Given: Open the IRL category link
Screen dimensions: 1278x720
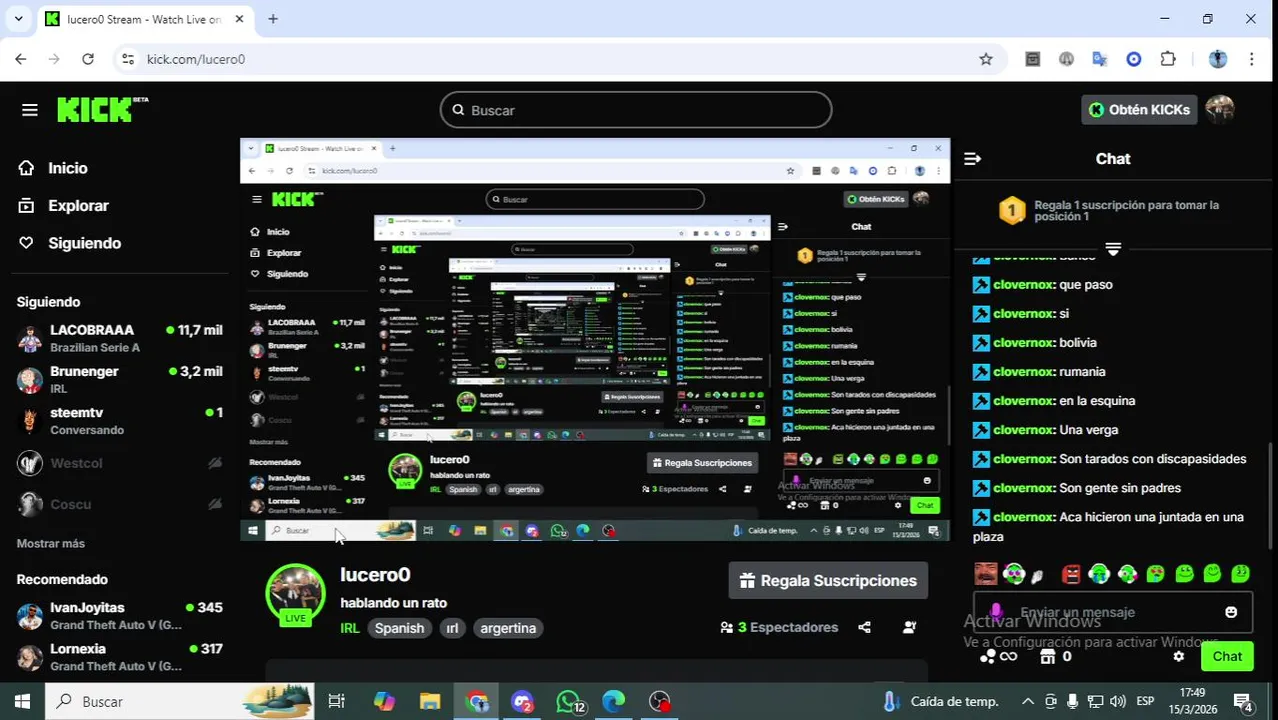Looking at the screenshot, I should tap(349, 628).
